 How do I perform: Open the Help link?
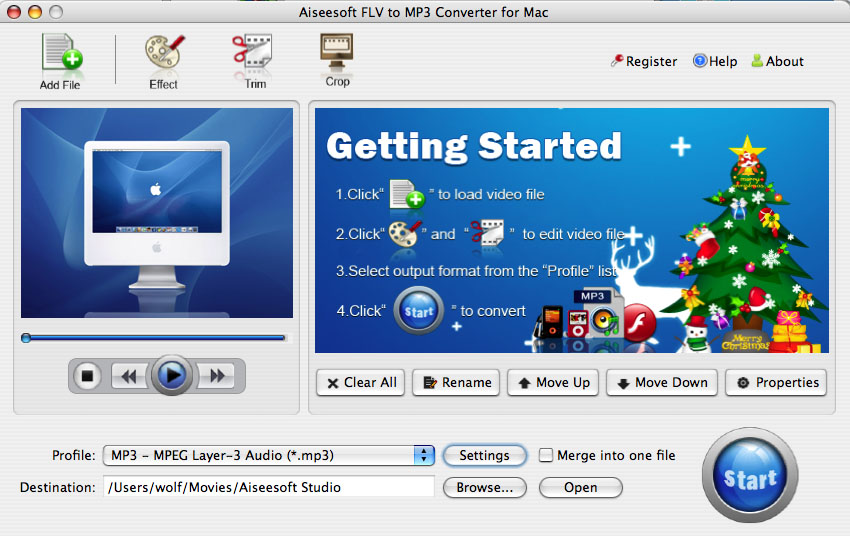click(x=715, y=61)
